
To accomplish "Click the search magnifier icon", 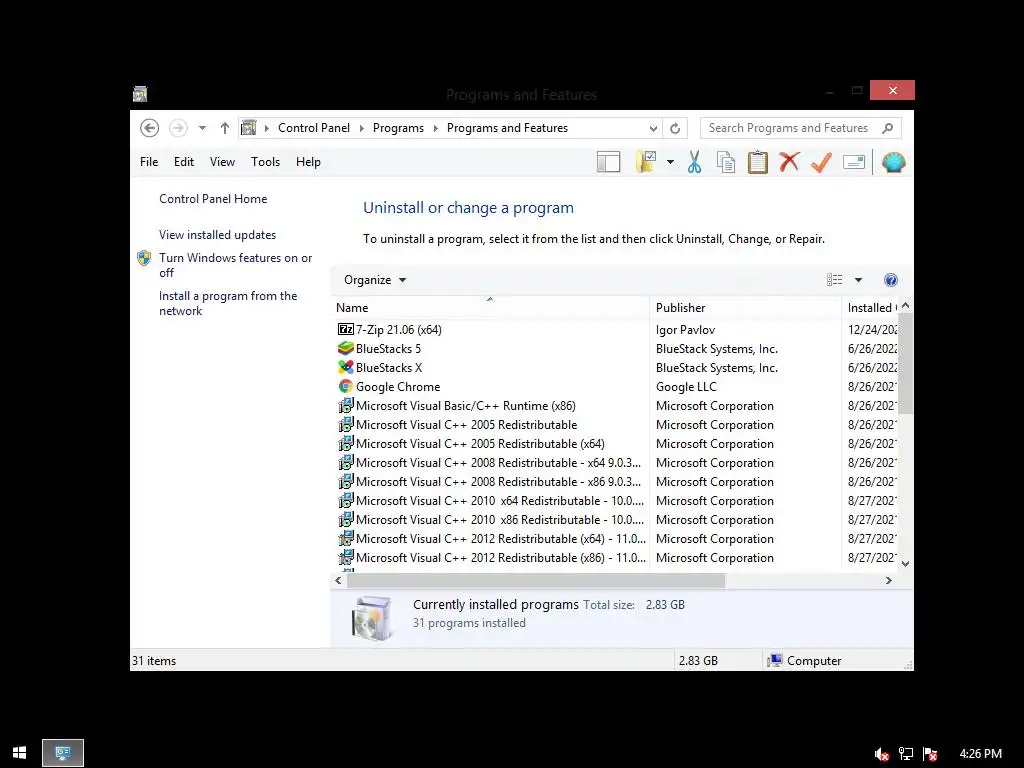I will [888, 128].
